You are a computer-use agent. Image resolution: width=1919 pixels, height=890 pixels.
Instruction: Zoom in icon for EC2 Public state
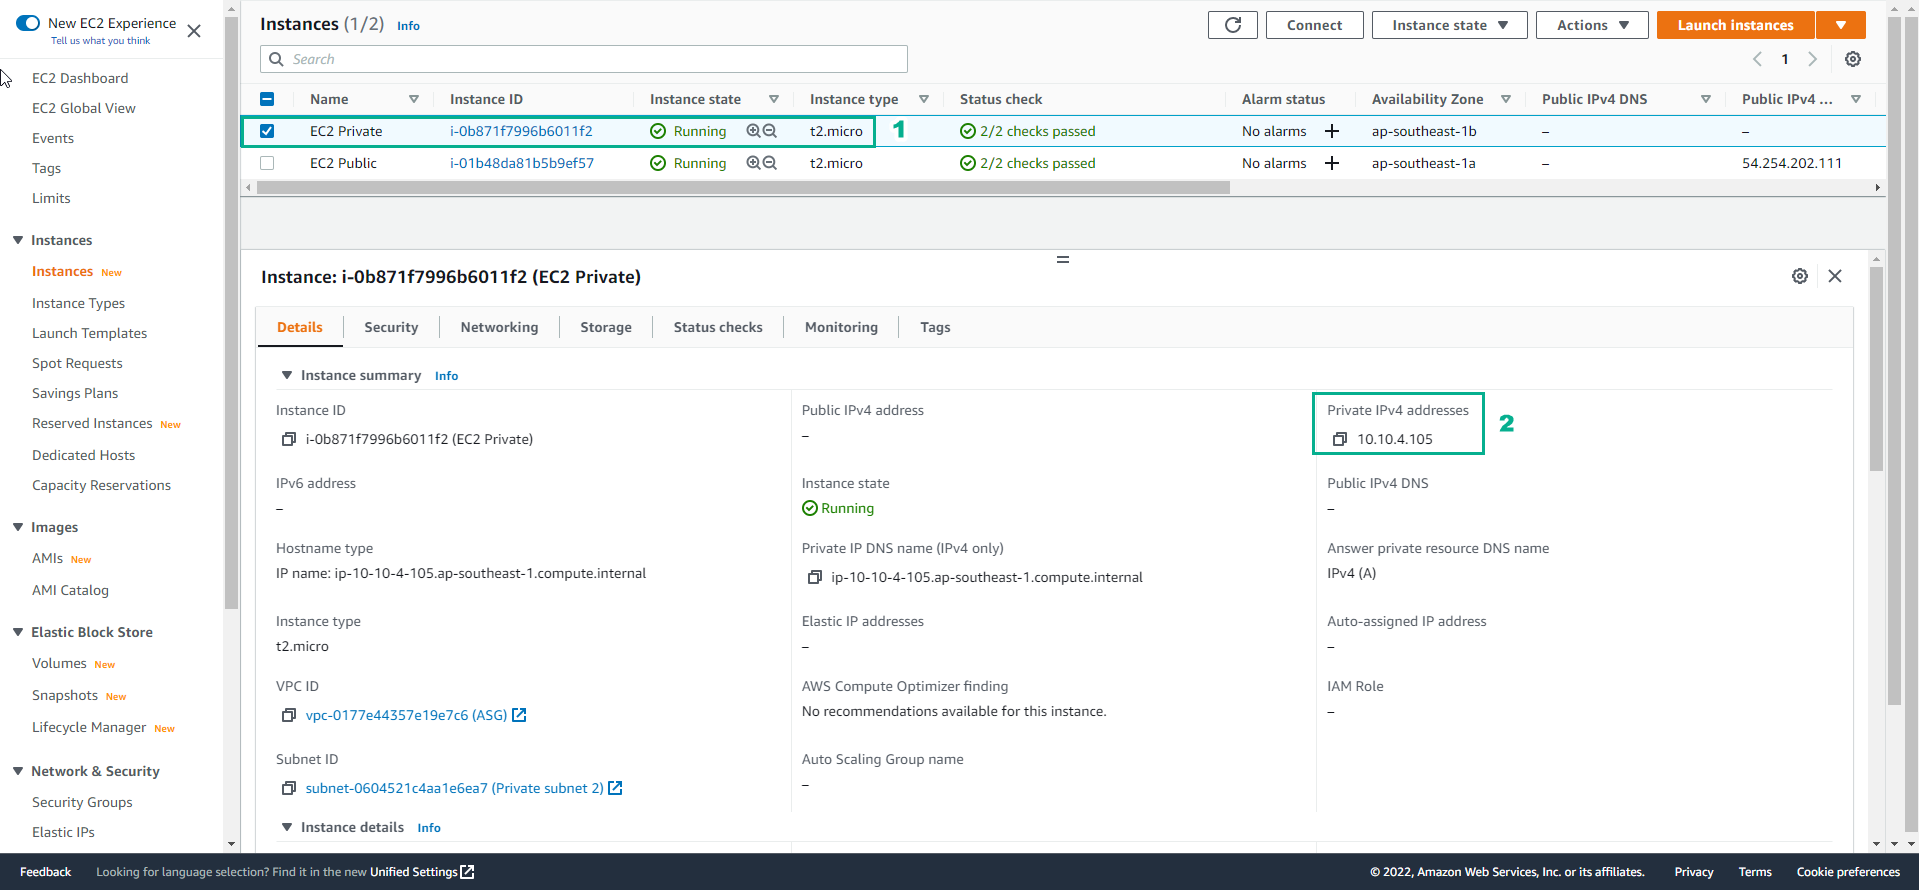[753, 163]
